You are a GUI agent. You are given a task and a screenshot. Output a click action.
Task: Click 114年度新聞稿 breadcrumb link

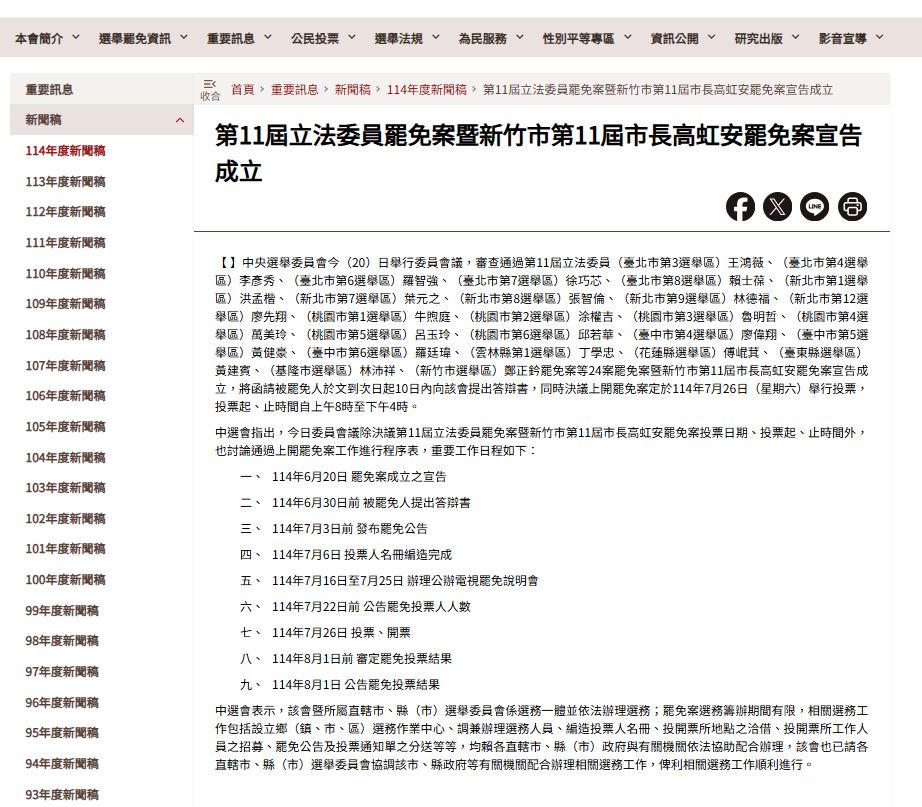coord(426,89)
